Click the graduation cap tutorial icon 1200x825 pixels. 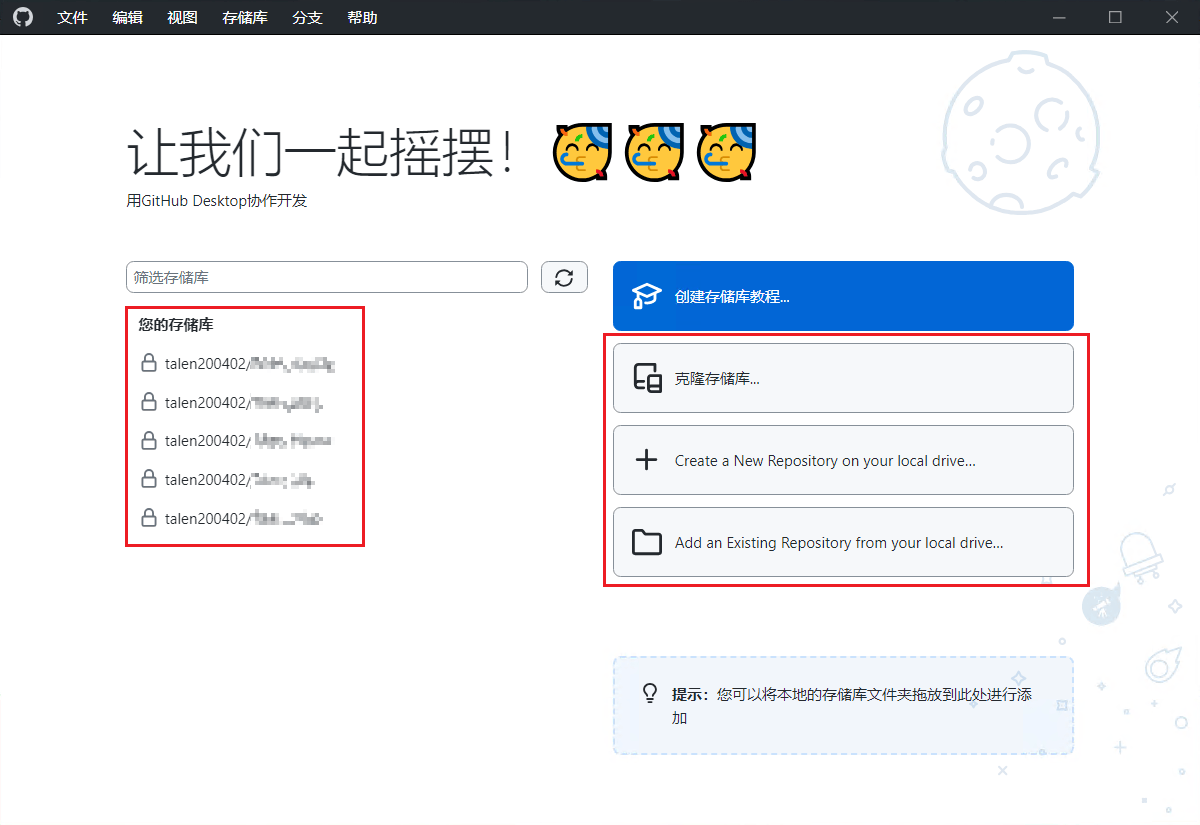[x=647, y=296]
